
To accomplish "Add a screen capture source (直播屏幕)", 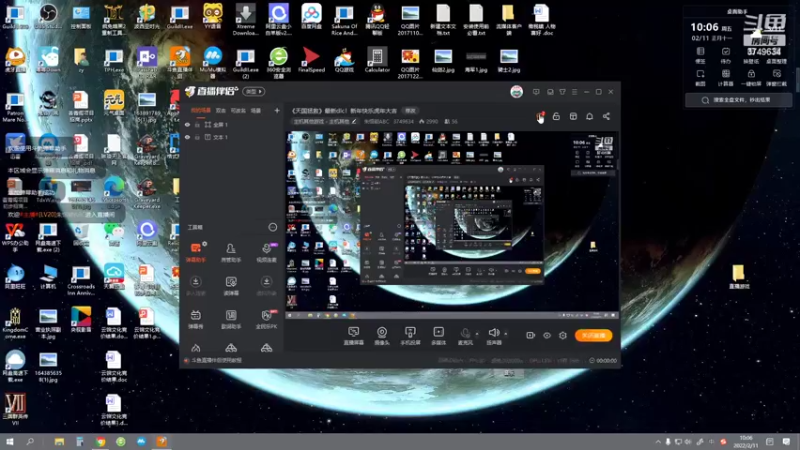I will click(x=354, y=336).
